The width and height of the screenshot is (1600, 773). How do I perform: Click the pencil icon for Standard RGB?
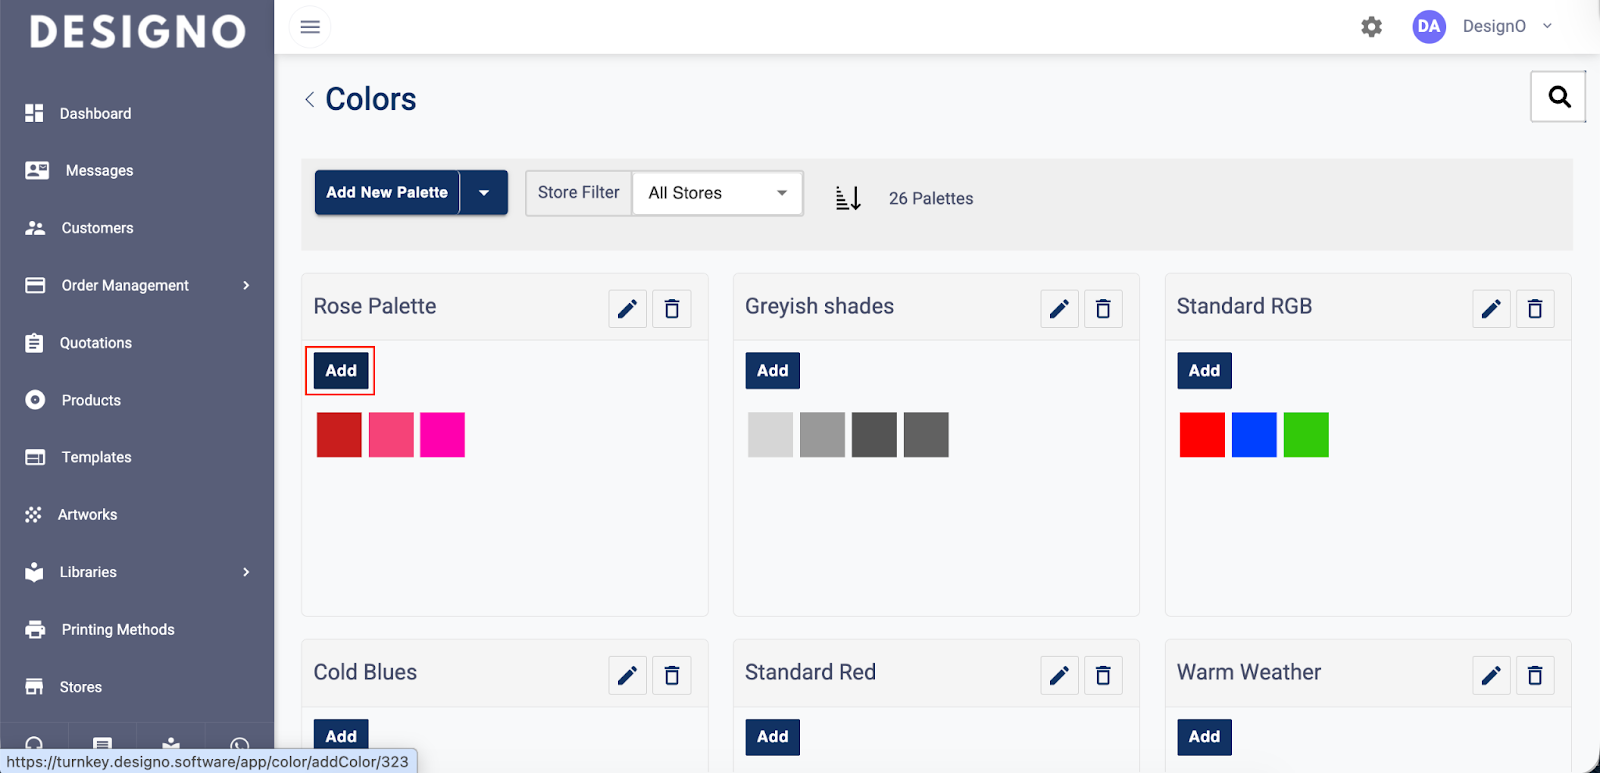pyautogui.click(x=1490, y=309)
